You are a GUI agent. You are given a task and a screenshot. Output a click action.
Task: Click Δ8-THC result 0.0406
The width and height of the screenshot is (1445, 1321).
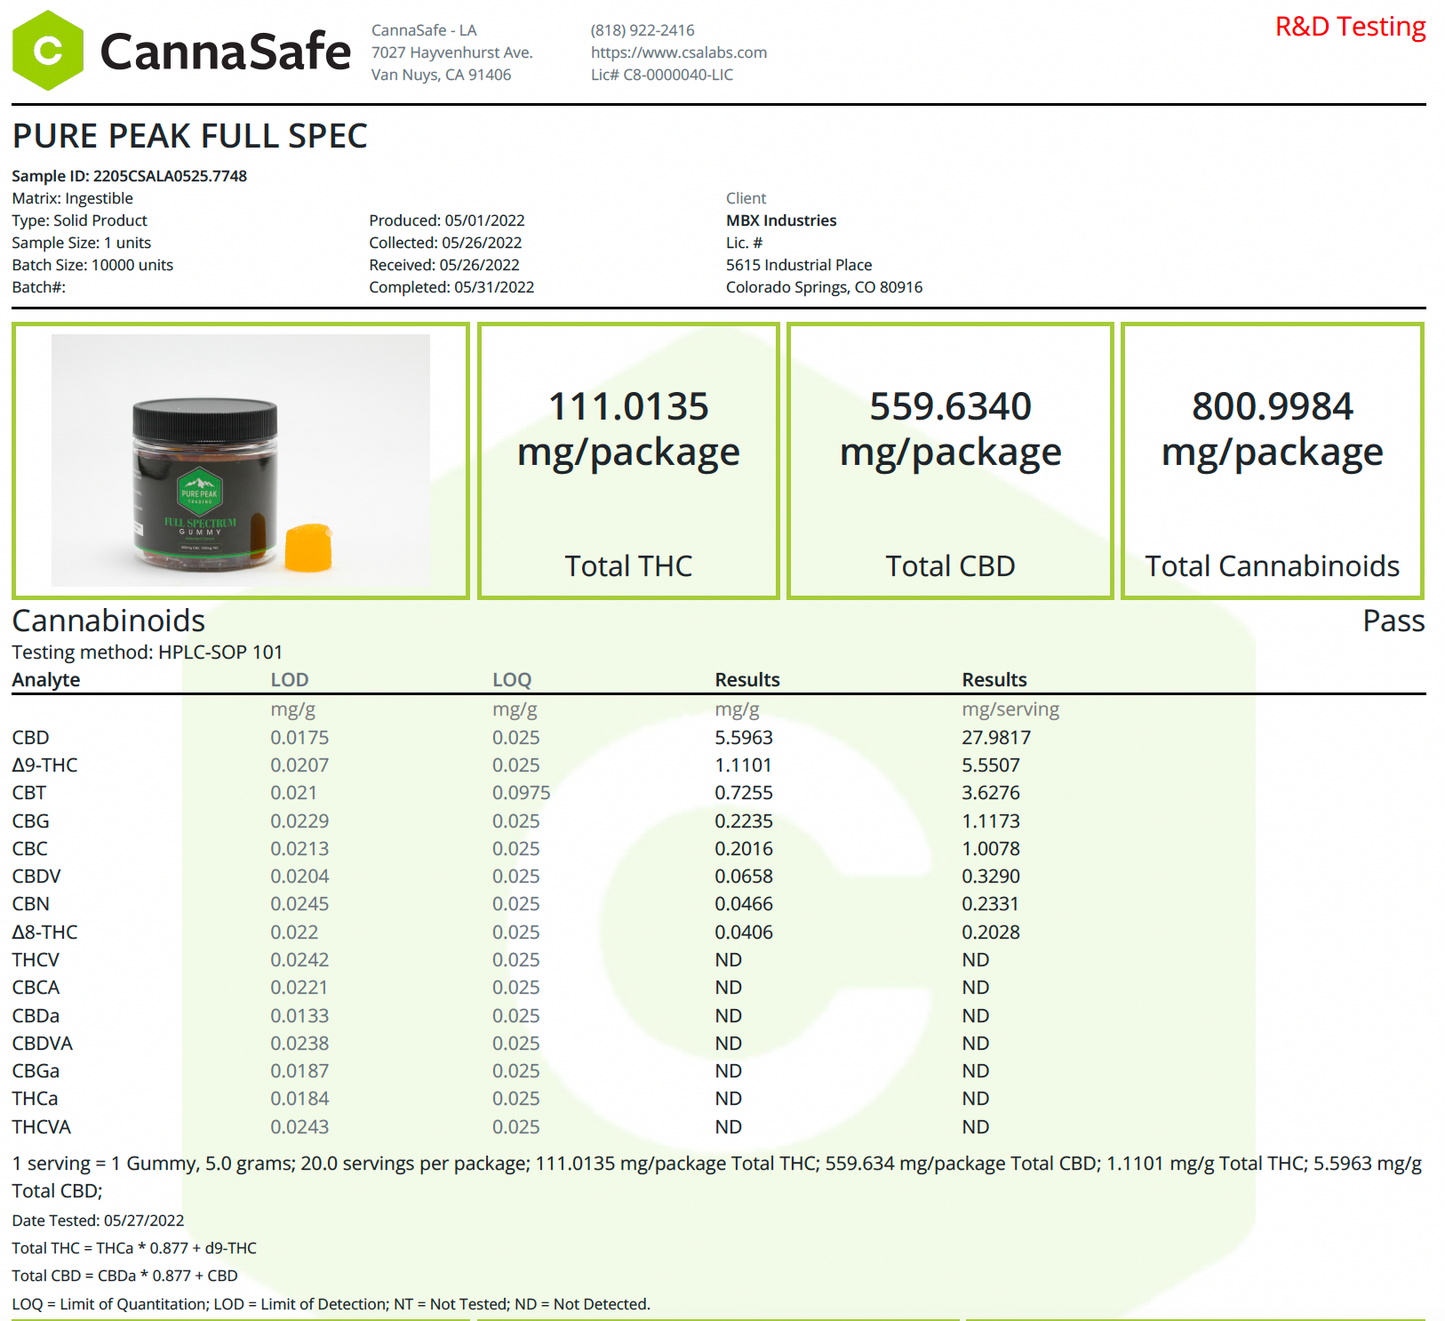pyautogui.click(x=743, y=932)
